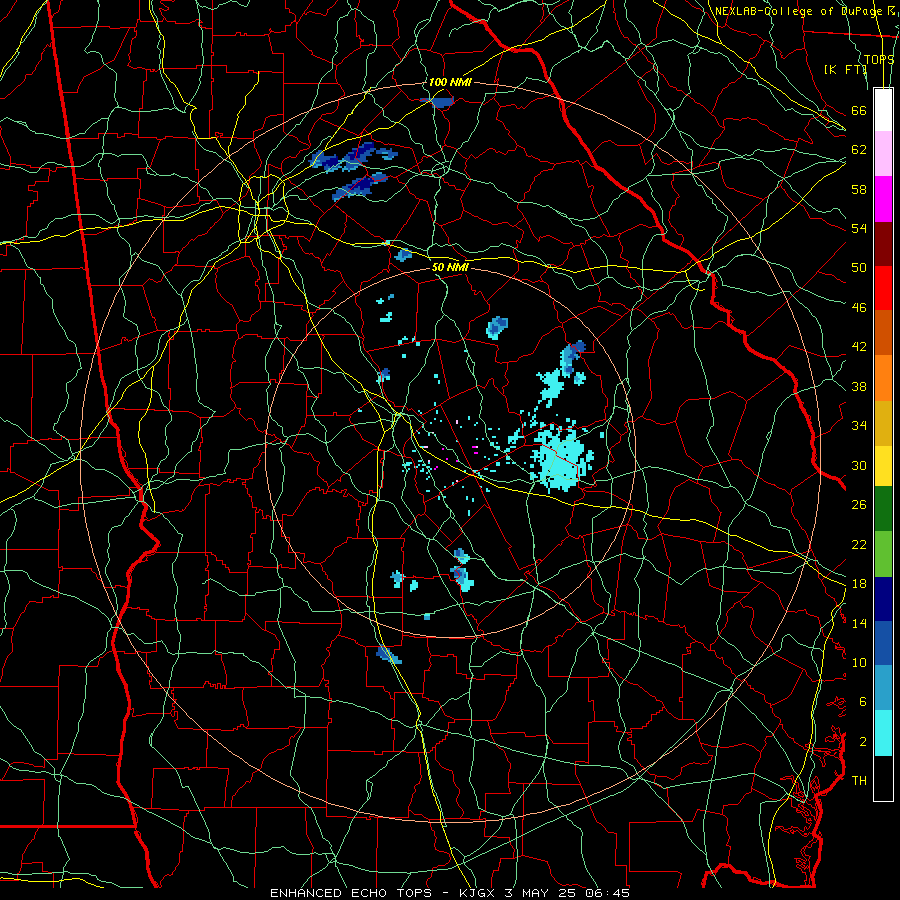Image resolution: width=900 pixels, height=900 pixels.
Task: Click the '06:45' time in the footer
Action: [x=608, y=893]
